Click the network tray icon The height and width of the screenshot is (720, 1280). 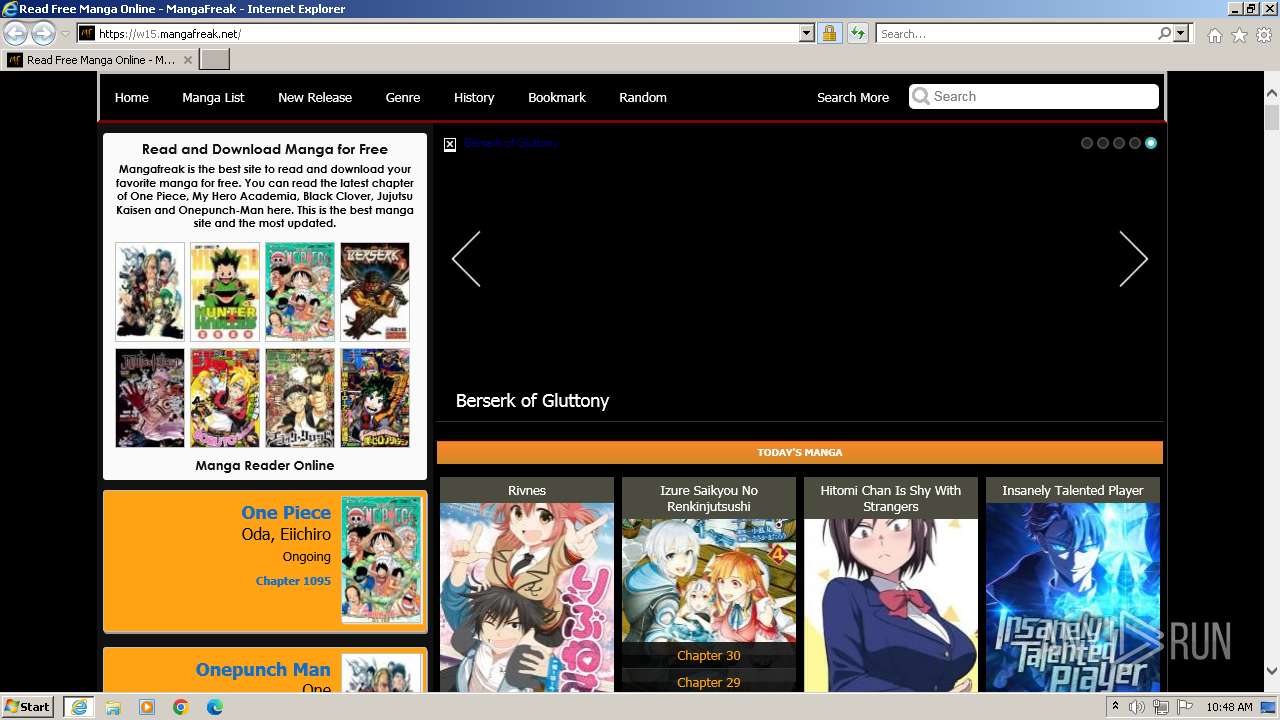[x=1160, y=707]
